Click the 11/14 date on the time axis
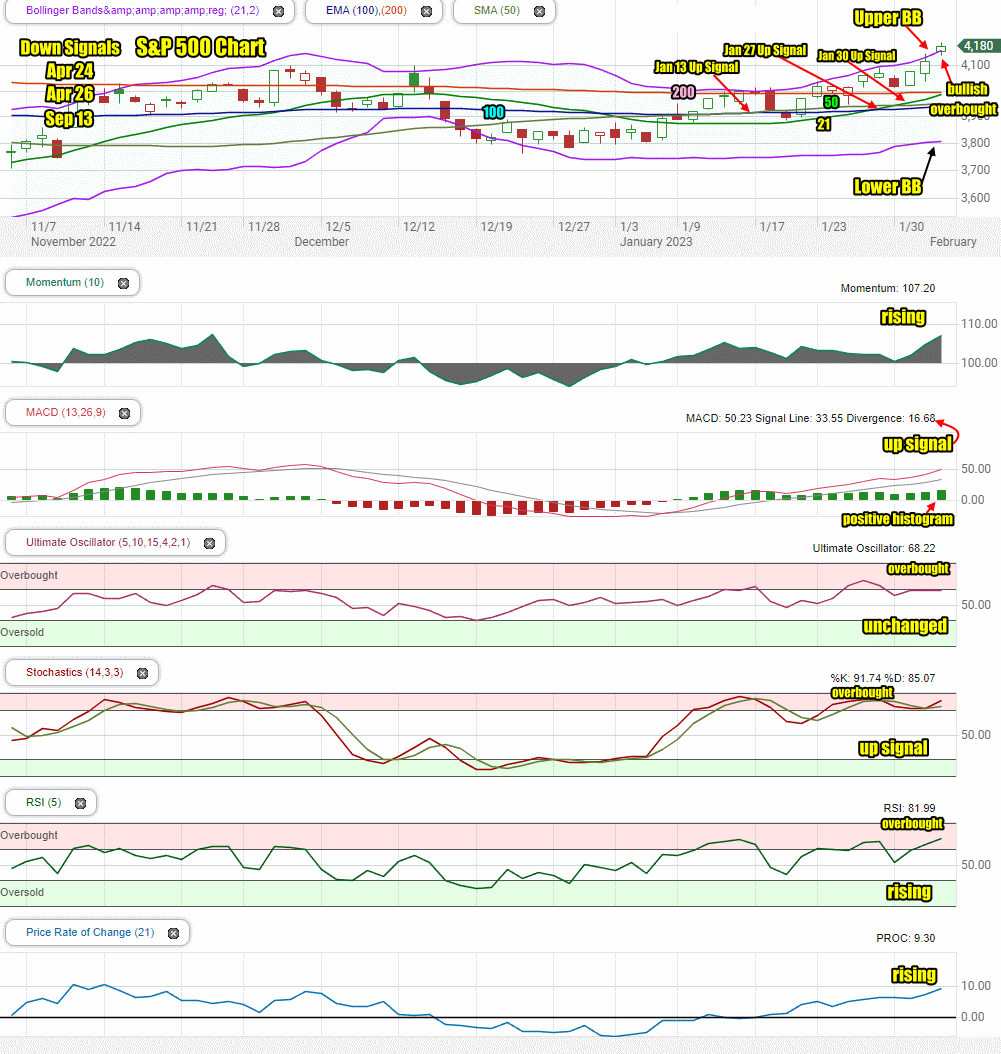This screenshot has height=1054, width=1001. pos(124,227)
